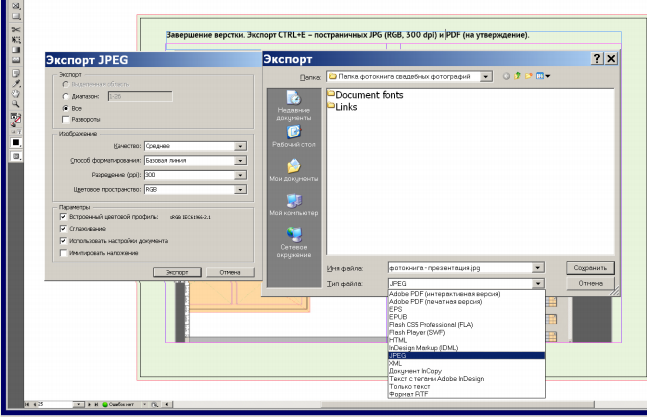Click the formatting affects text T icon
Viewport: 647px width, 417px height.
click(x=19, y=132)
